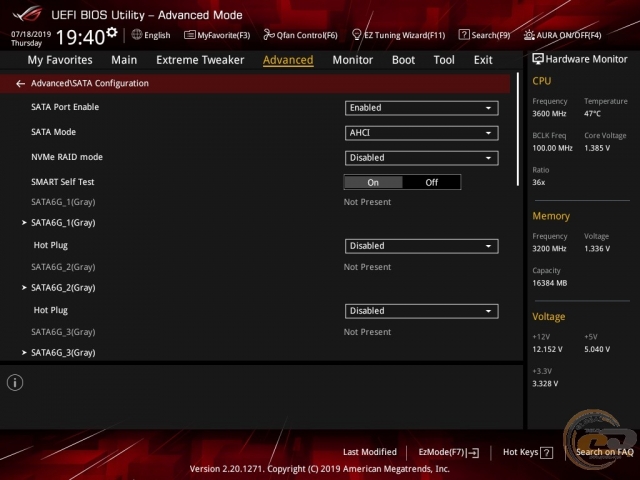Viewport: 640px width, 480px height.
Task: Click the EzMode exit arrow icon
Action: pos(473,453)
